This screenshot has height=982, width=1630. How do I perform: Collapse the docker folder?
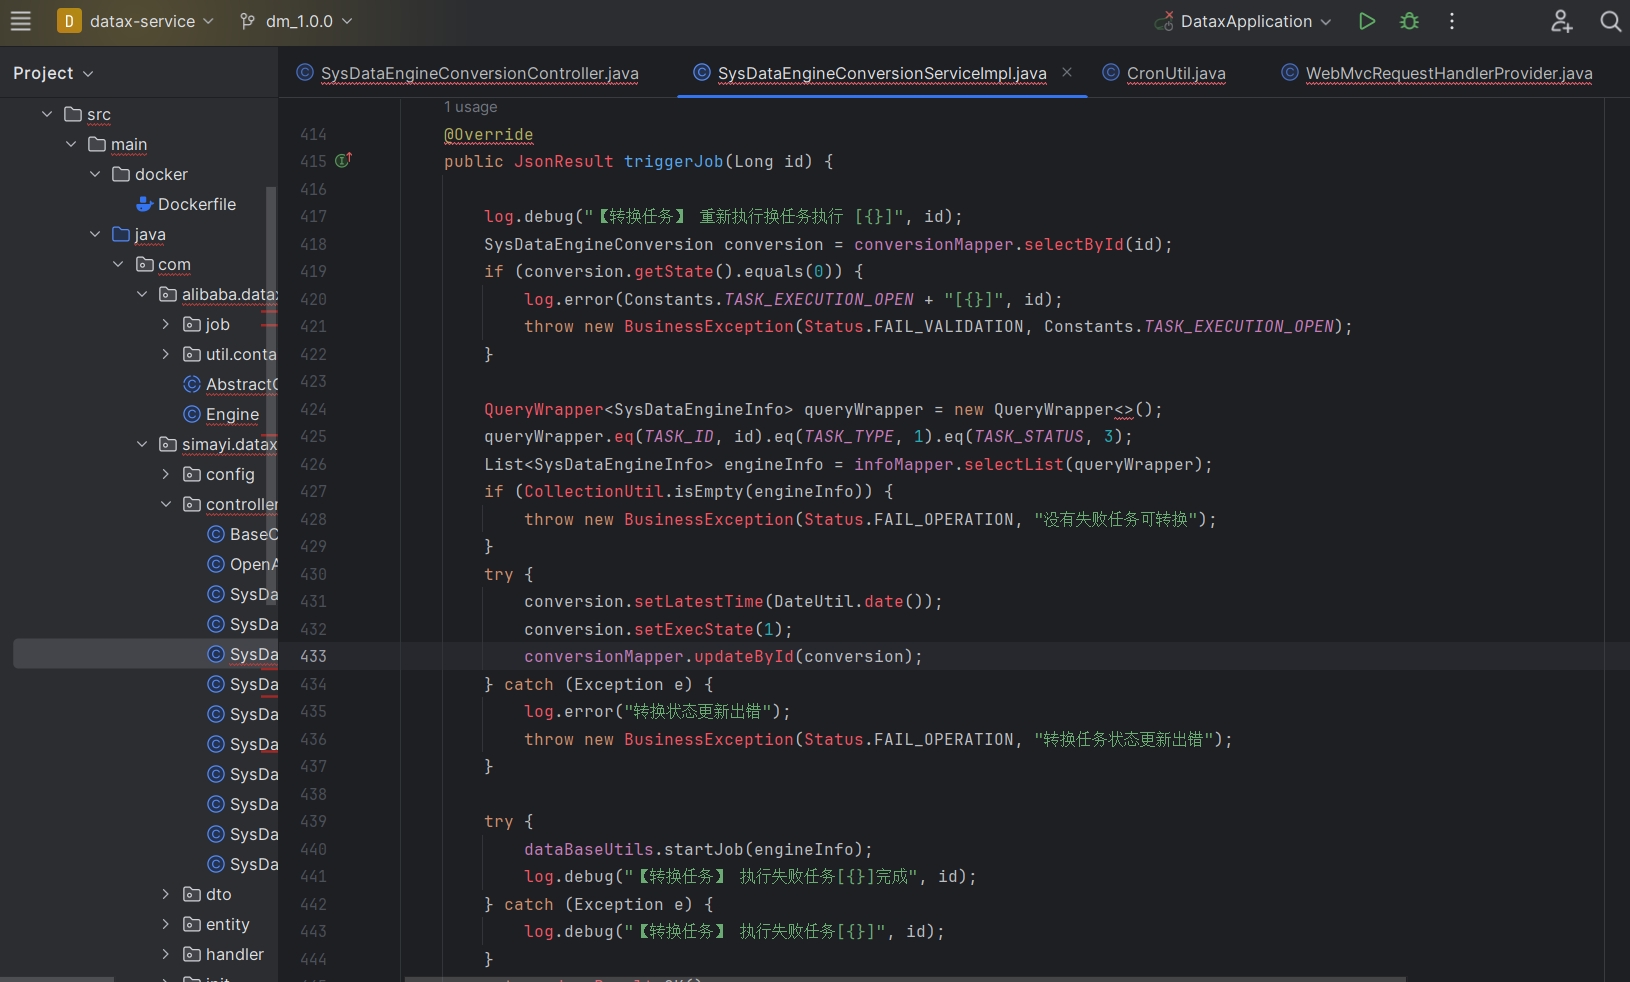95,174
